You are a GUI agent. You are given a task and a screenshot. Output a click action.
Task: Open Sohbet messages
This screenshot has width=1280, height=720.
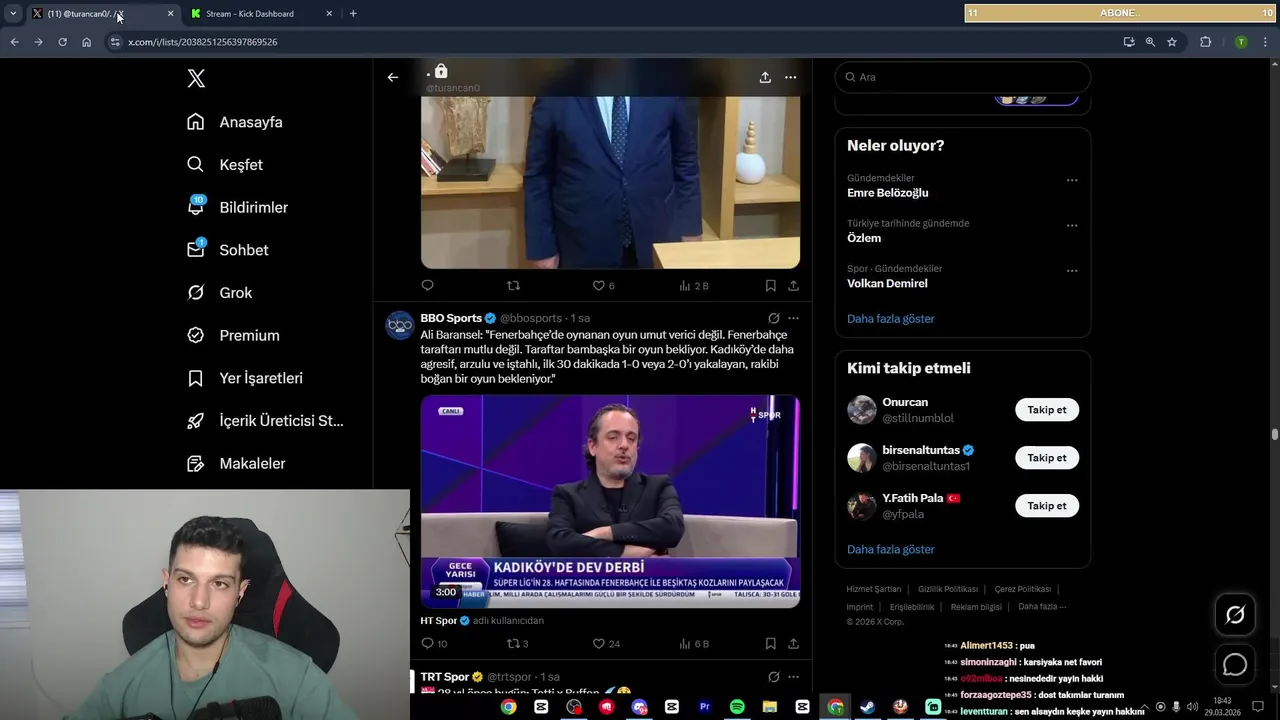click(227, 250)
